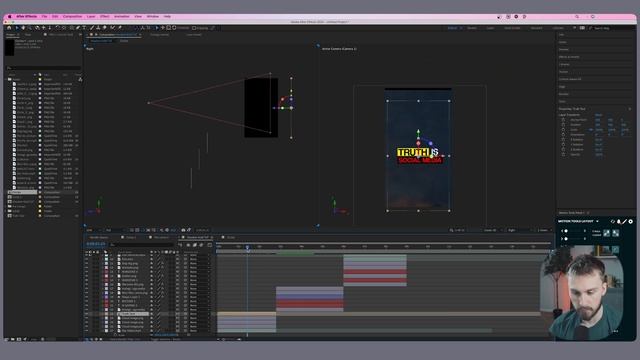Select the Clone Stamp tool
This screenshot has width=640, height=360.
98,28
